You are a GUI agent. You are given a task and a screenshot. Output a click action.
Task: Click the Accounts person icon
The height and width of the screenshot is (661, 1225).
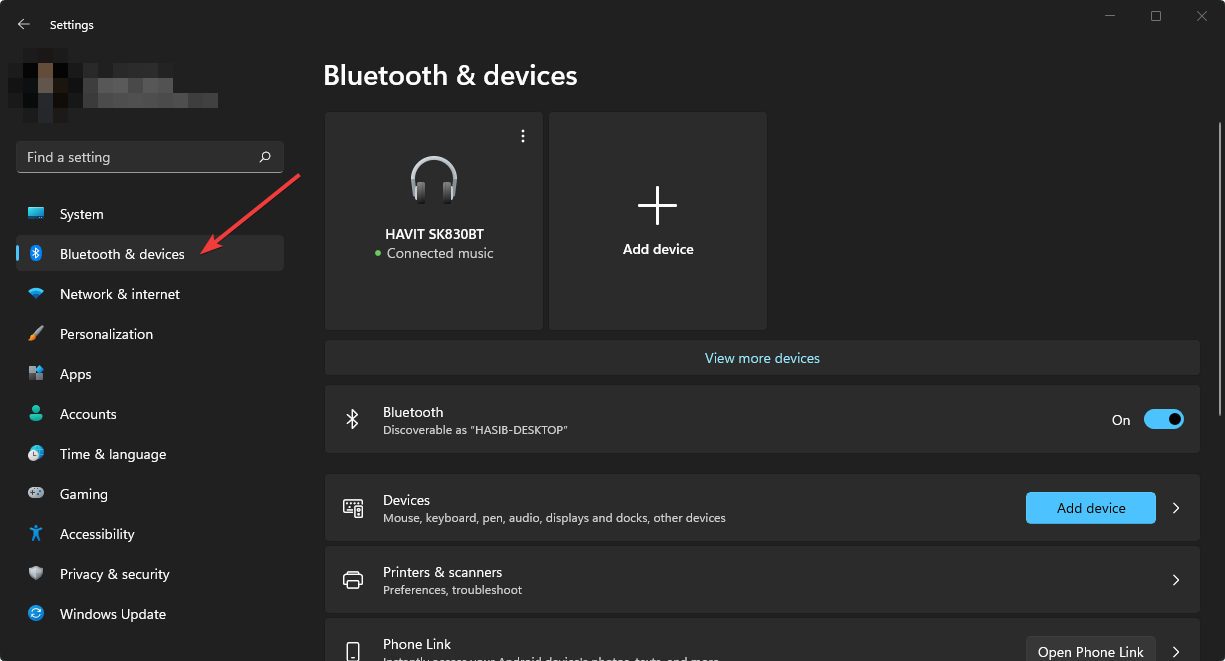(x=36, y=414)
